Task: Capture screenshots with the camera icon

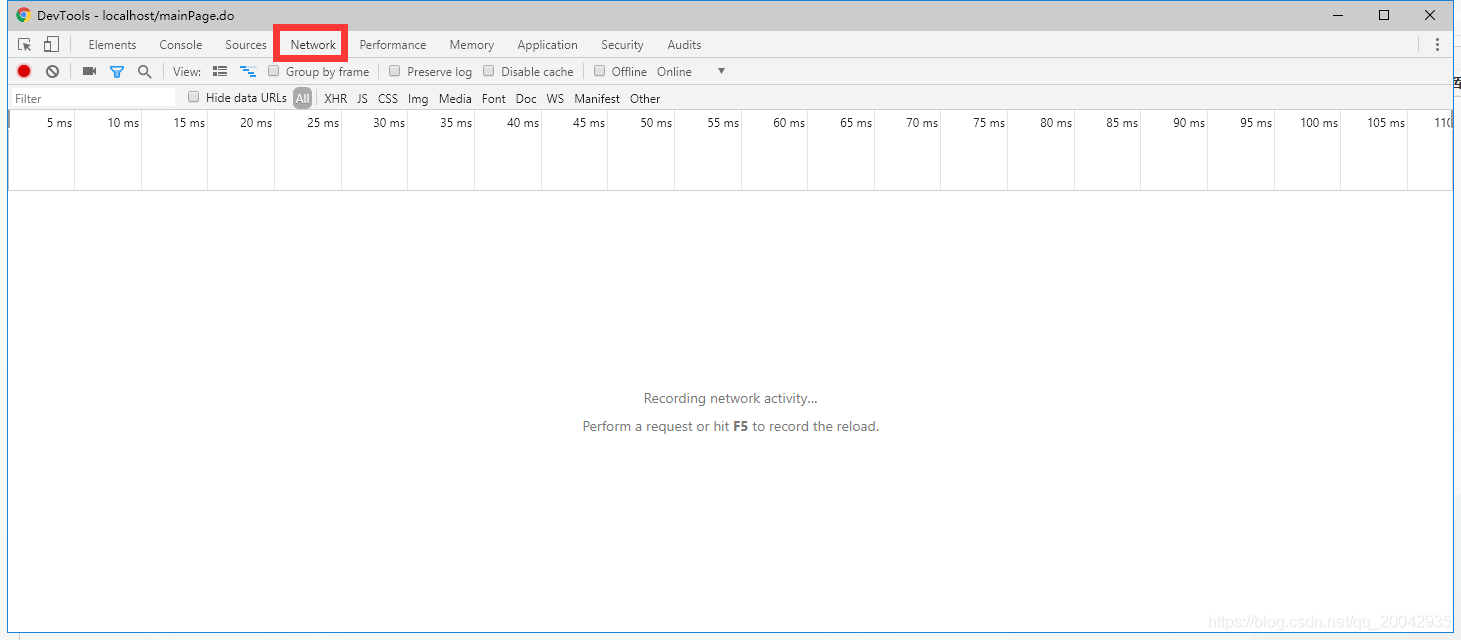Action: pyautogui.click(x=89, y=71)
